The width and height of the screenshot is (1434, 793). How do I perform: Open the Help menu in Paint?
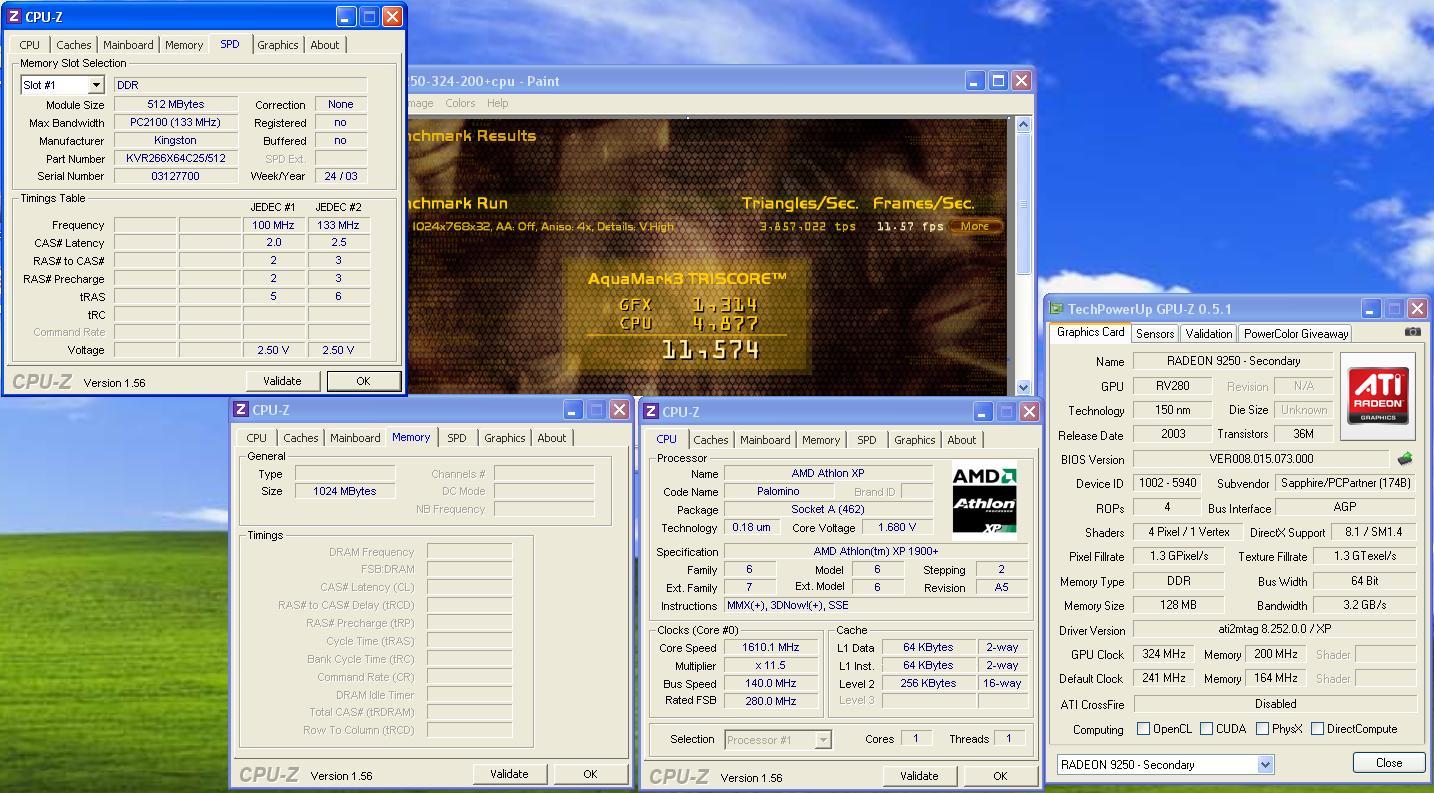point(497,103)
